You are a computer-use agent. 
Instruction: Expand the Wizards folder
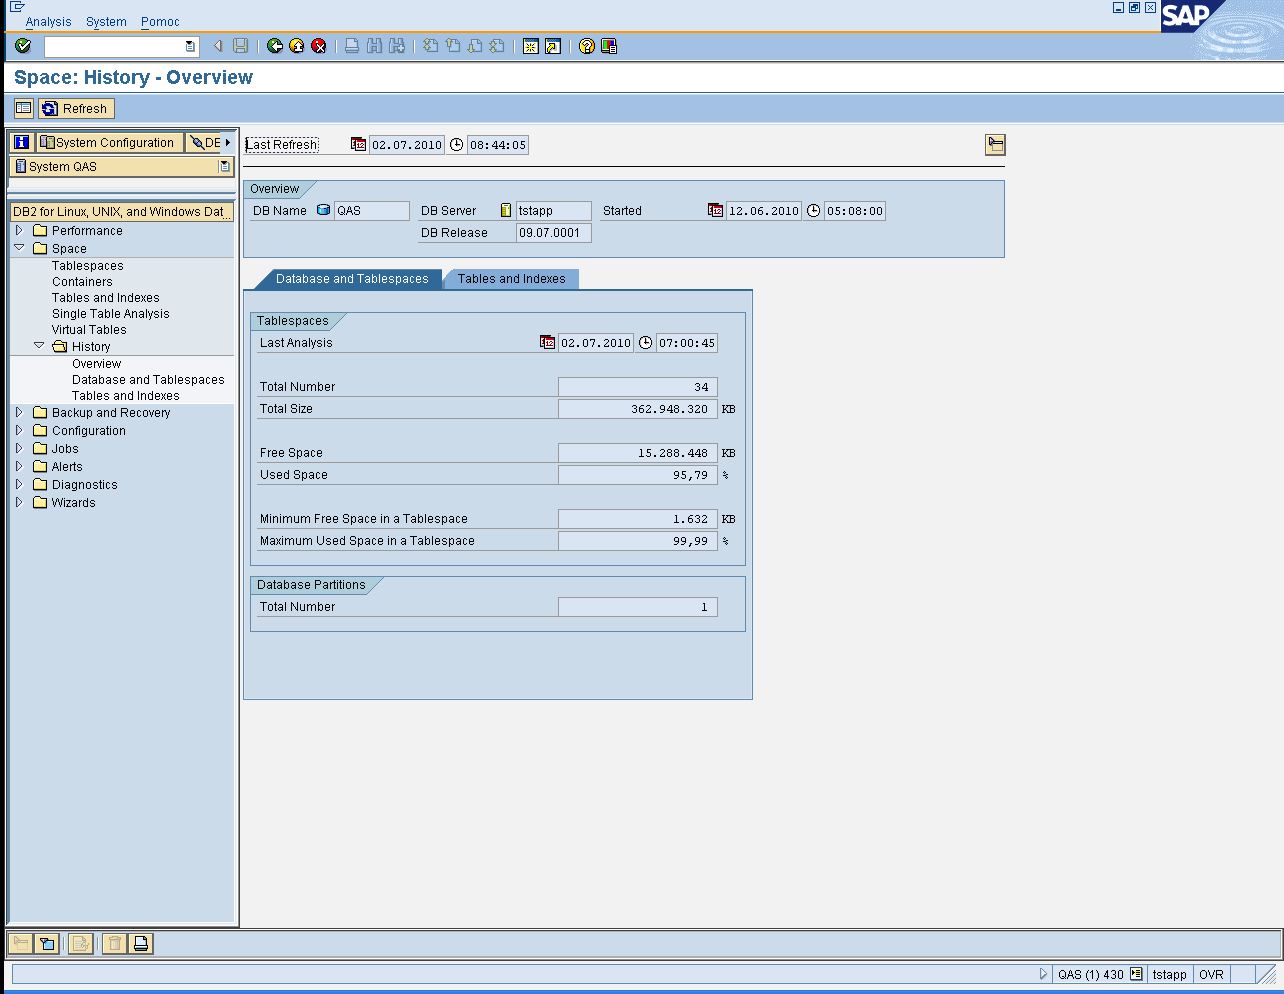coord(19,502)
